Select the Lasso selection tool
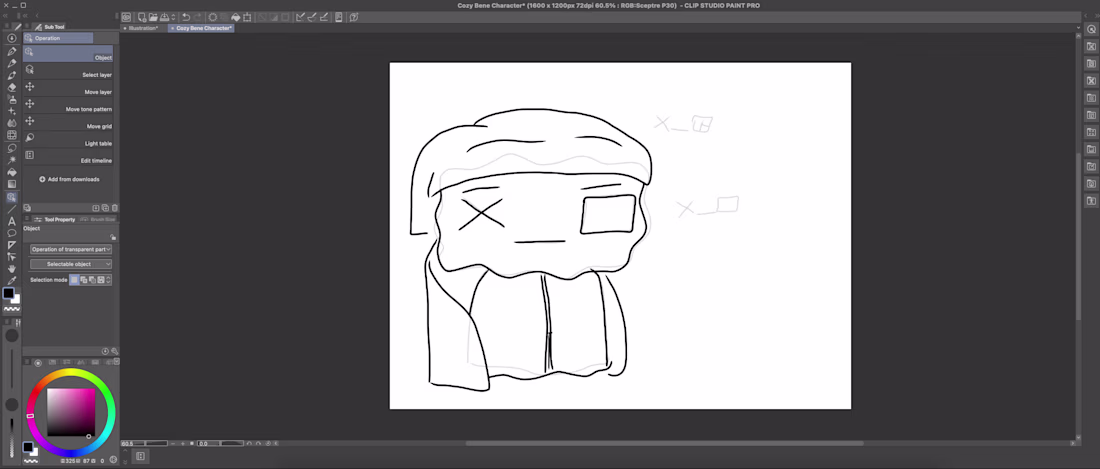 [12, 149]
